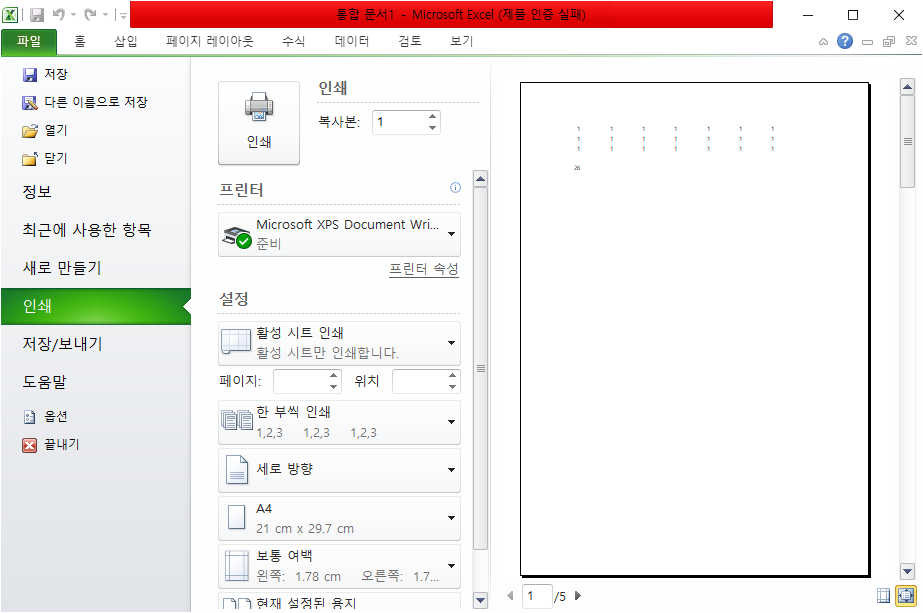
Task: Choose 다른 이름으로 저장 (Save As)
Action: tap(85, 102)
